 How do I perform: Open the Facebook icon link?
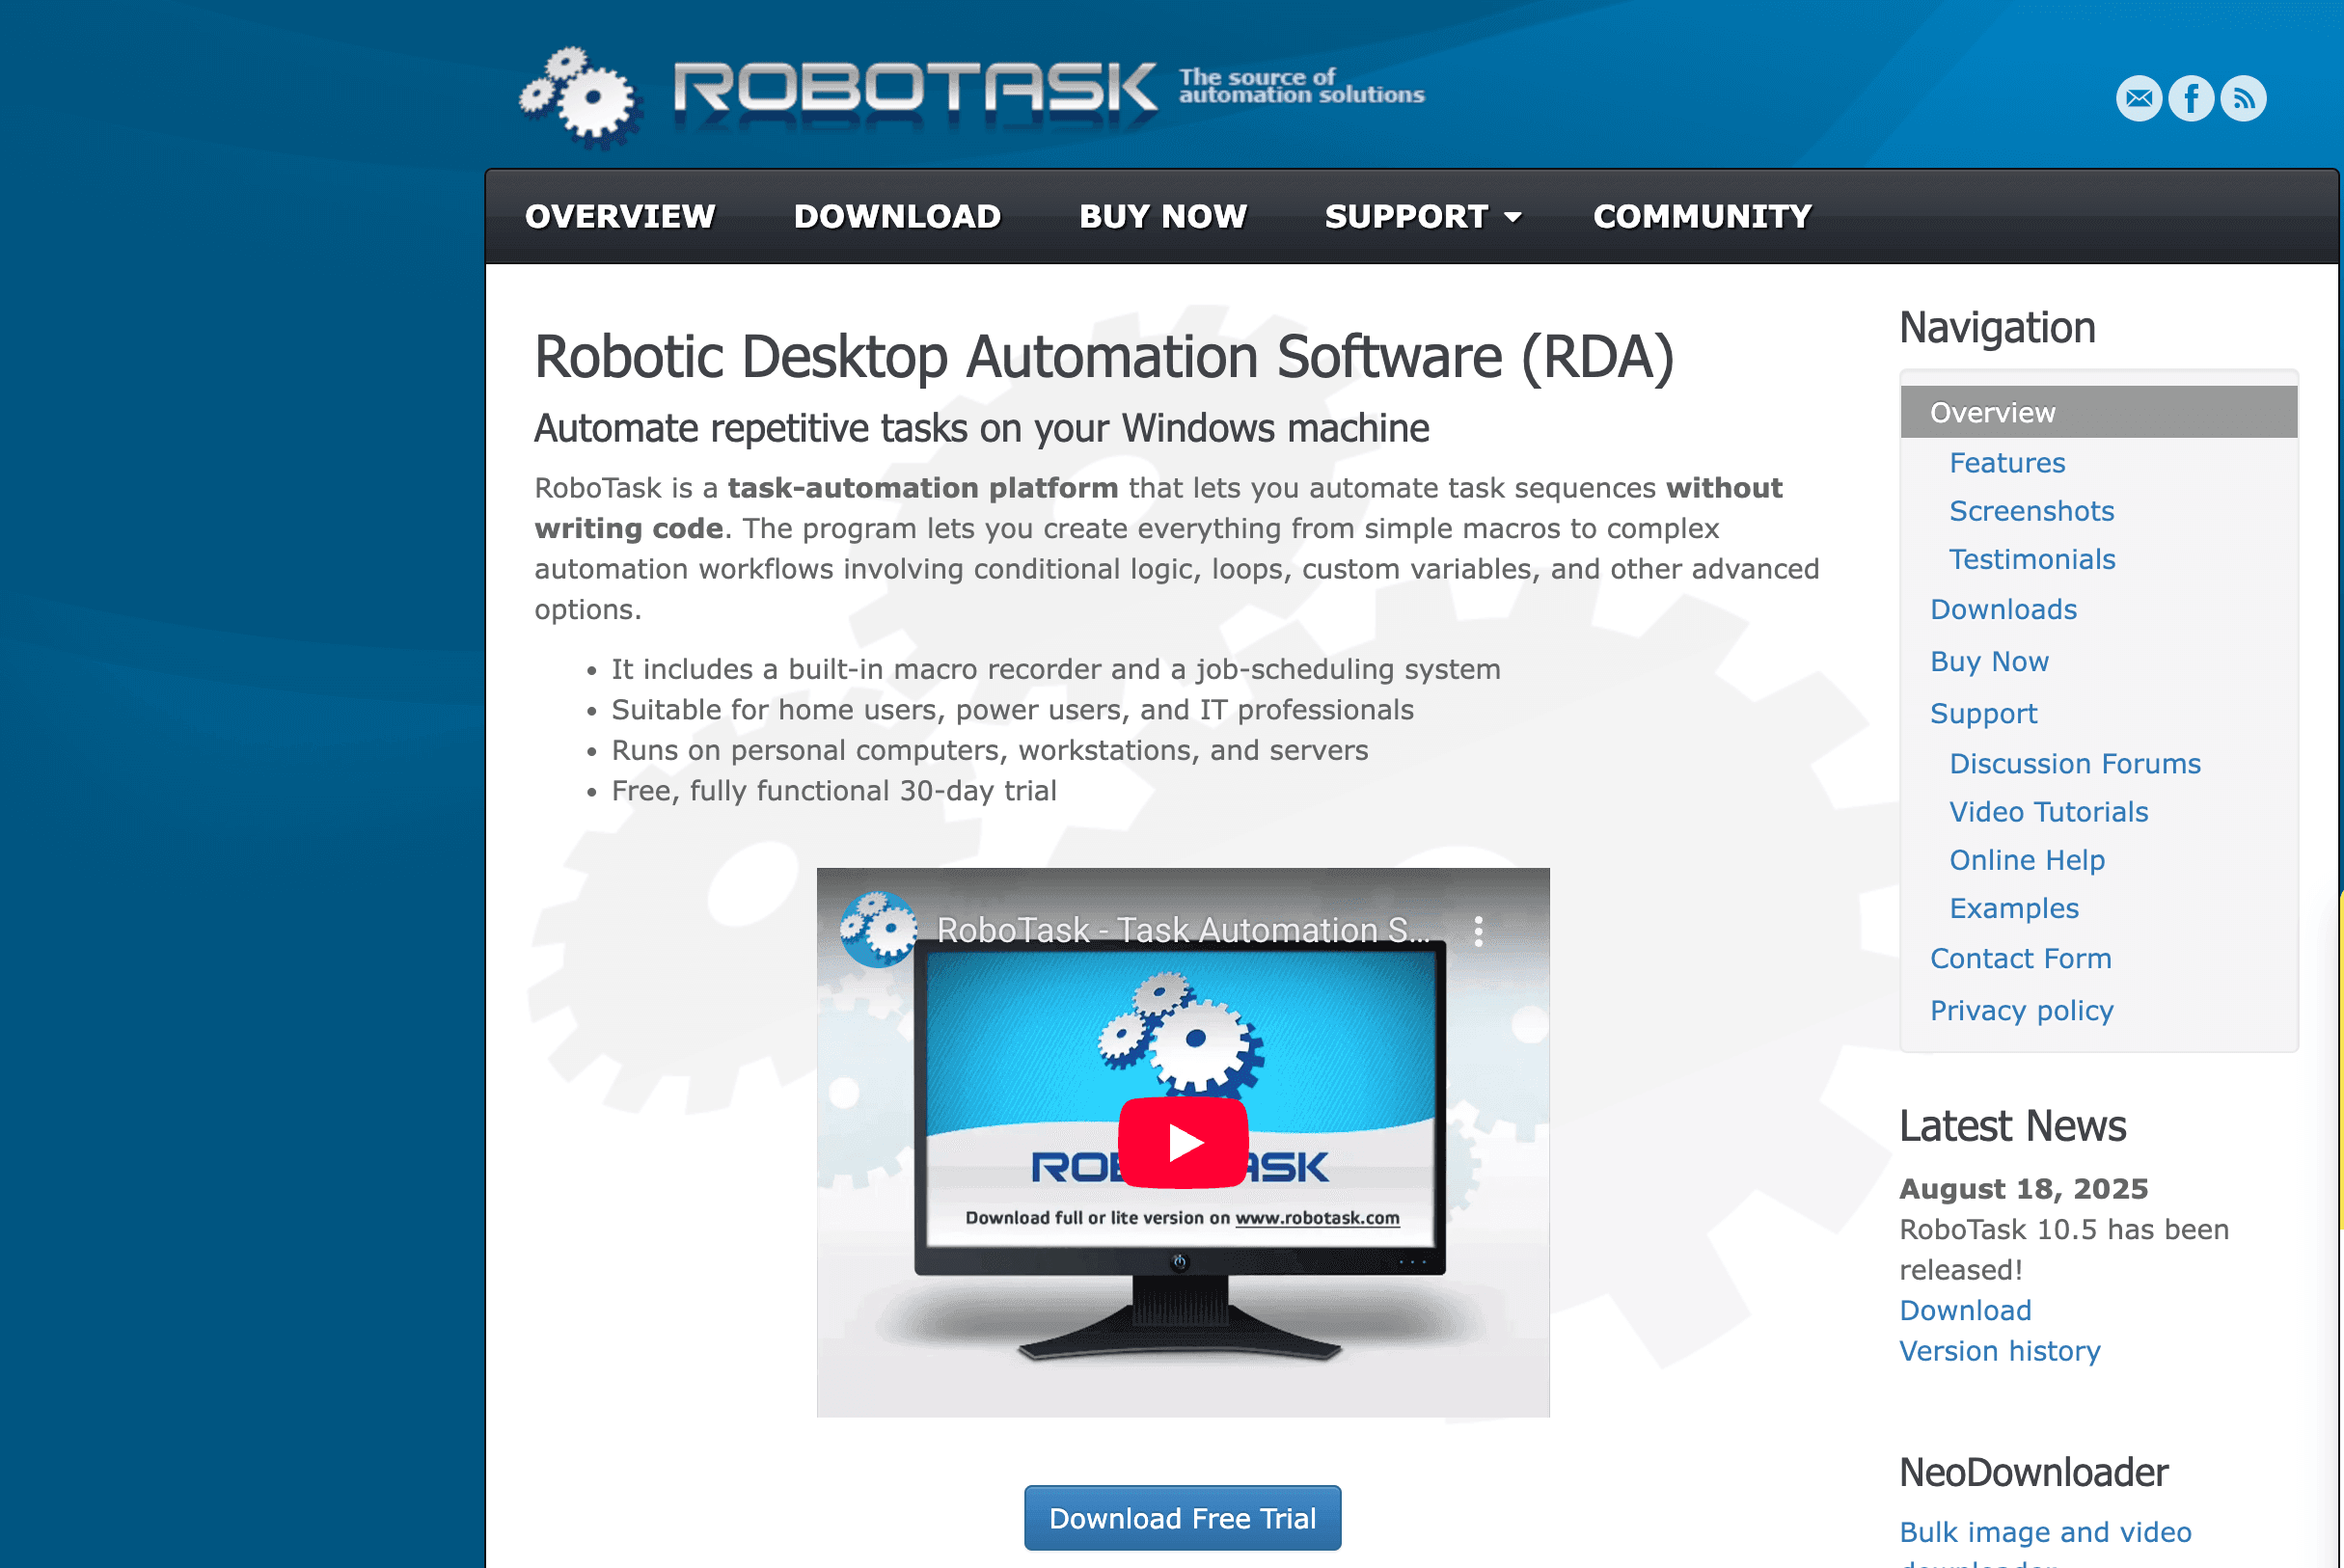coord(2191,98)
